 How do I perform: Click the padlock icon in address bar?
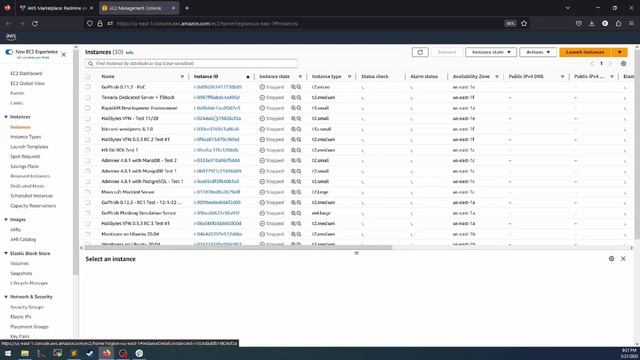(x=100, y=24)
